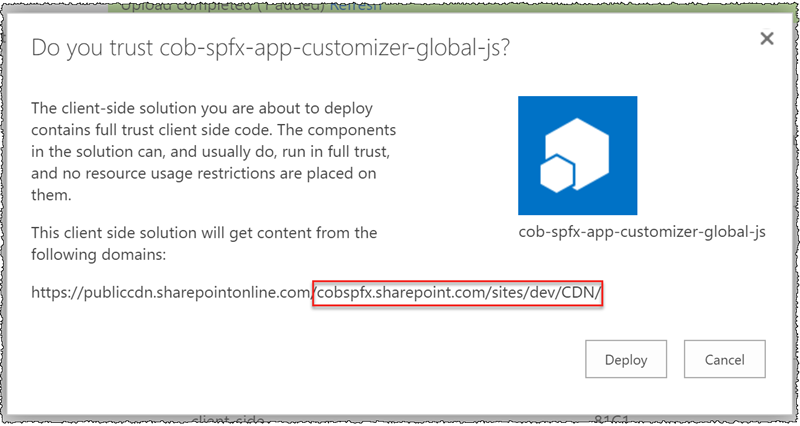This screenshot has height=426, width=800.
Task: Click the full trust client side code paragraph
Action: 213,152
